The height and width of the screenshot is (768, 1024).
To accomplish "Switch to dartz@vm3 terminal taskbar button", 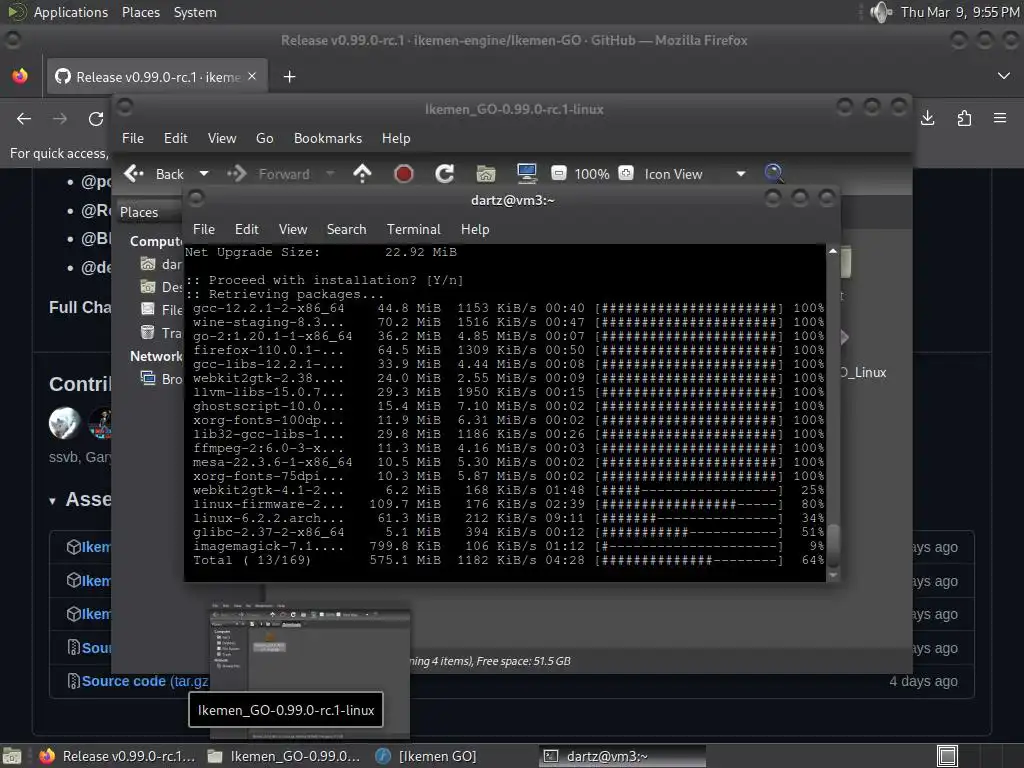I will (x=622, y=756).
